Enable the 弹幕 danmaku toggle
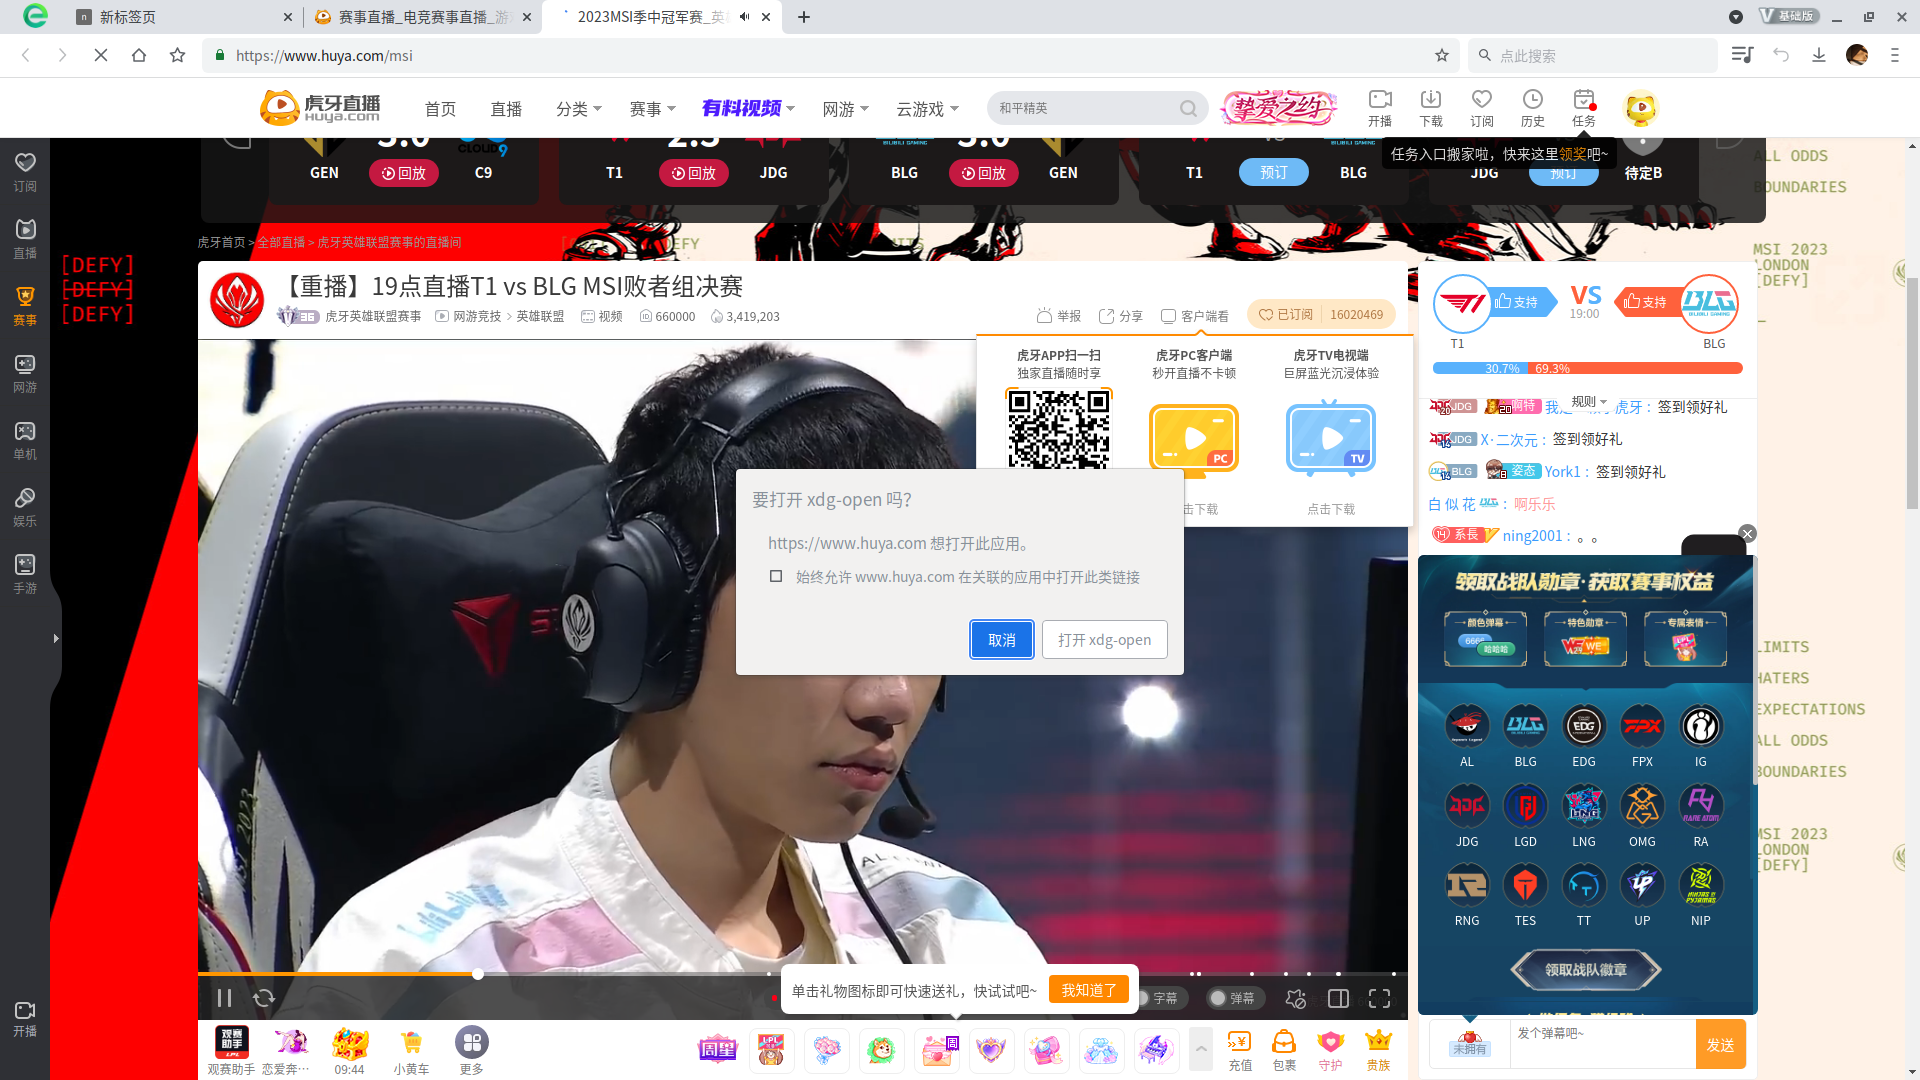This screenshot has height=1080, width=1920. [x=1234, y=998]
